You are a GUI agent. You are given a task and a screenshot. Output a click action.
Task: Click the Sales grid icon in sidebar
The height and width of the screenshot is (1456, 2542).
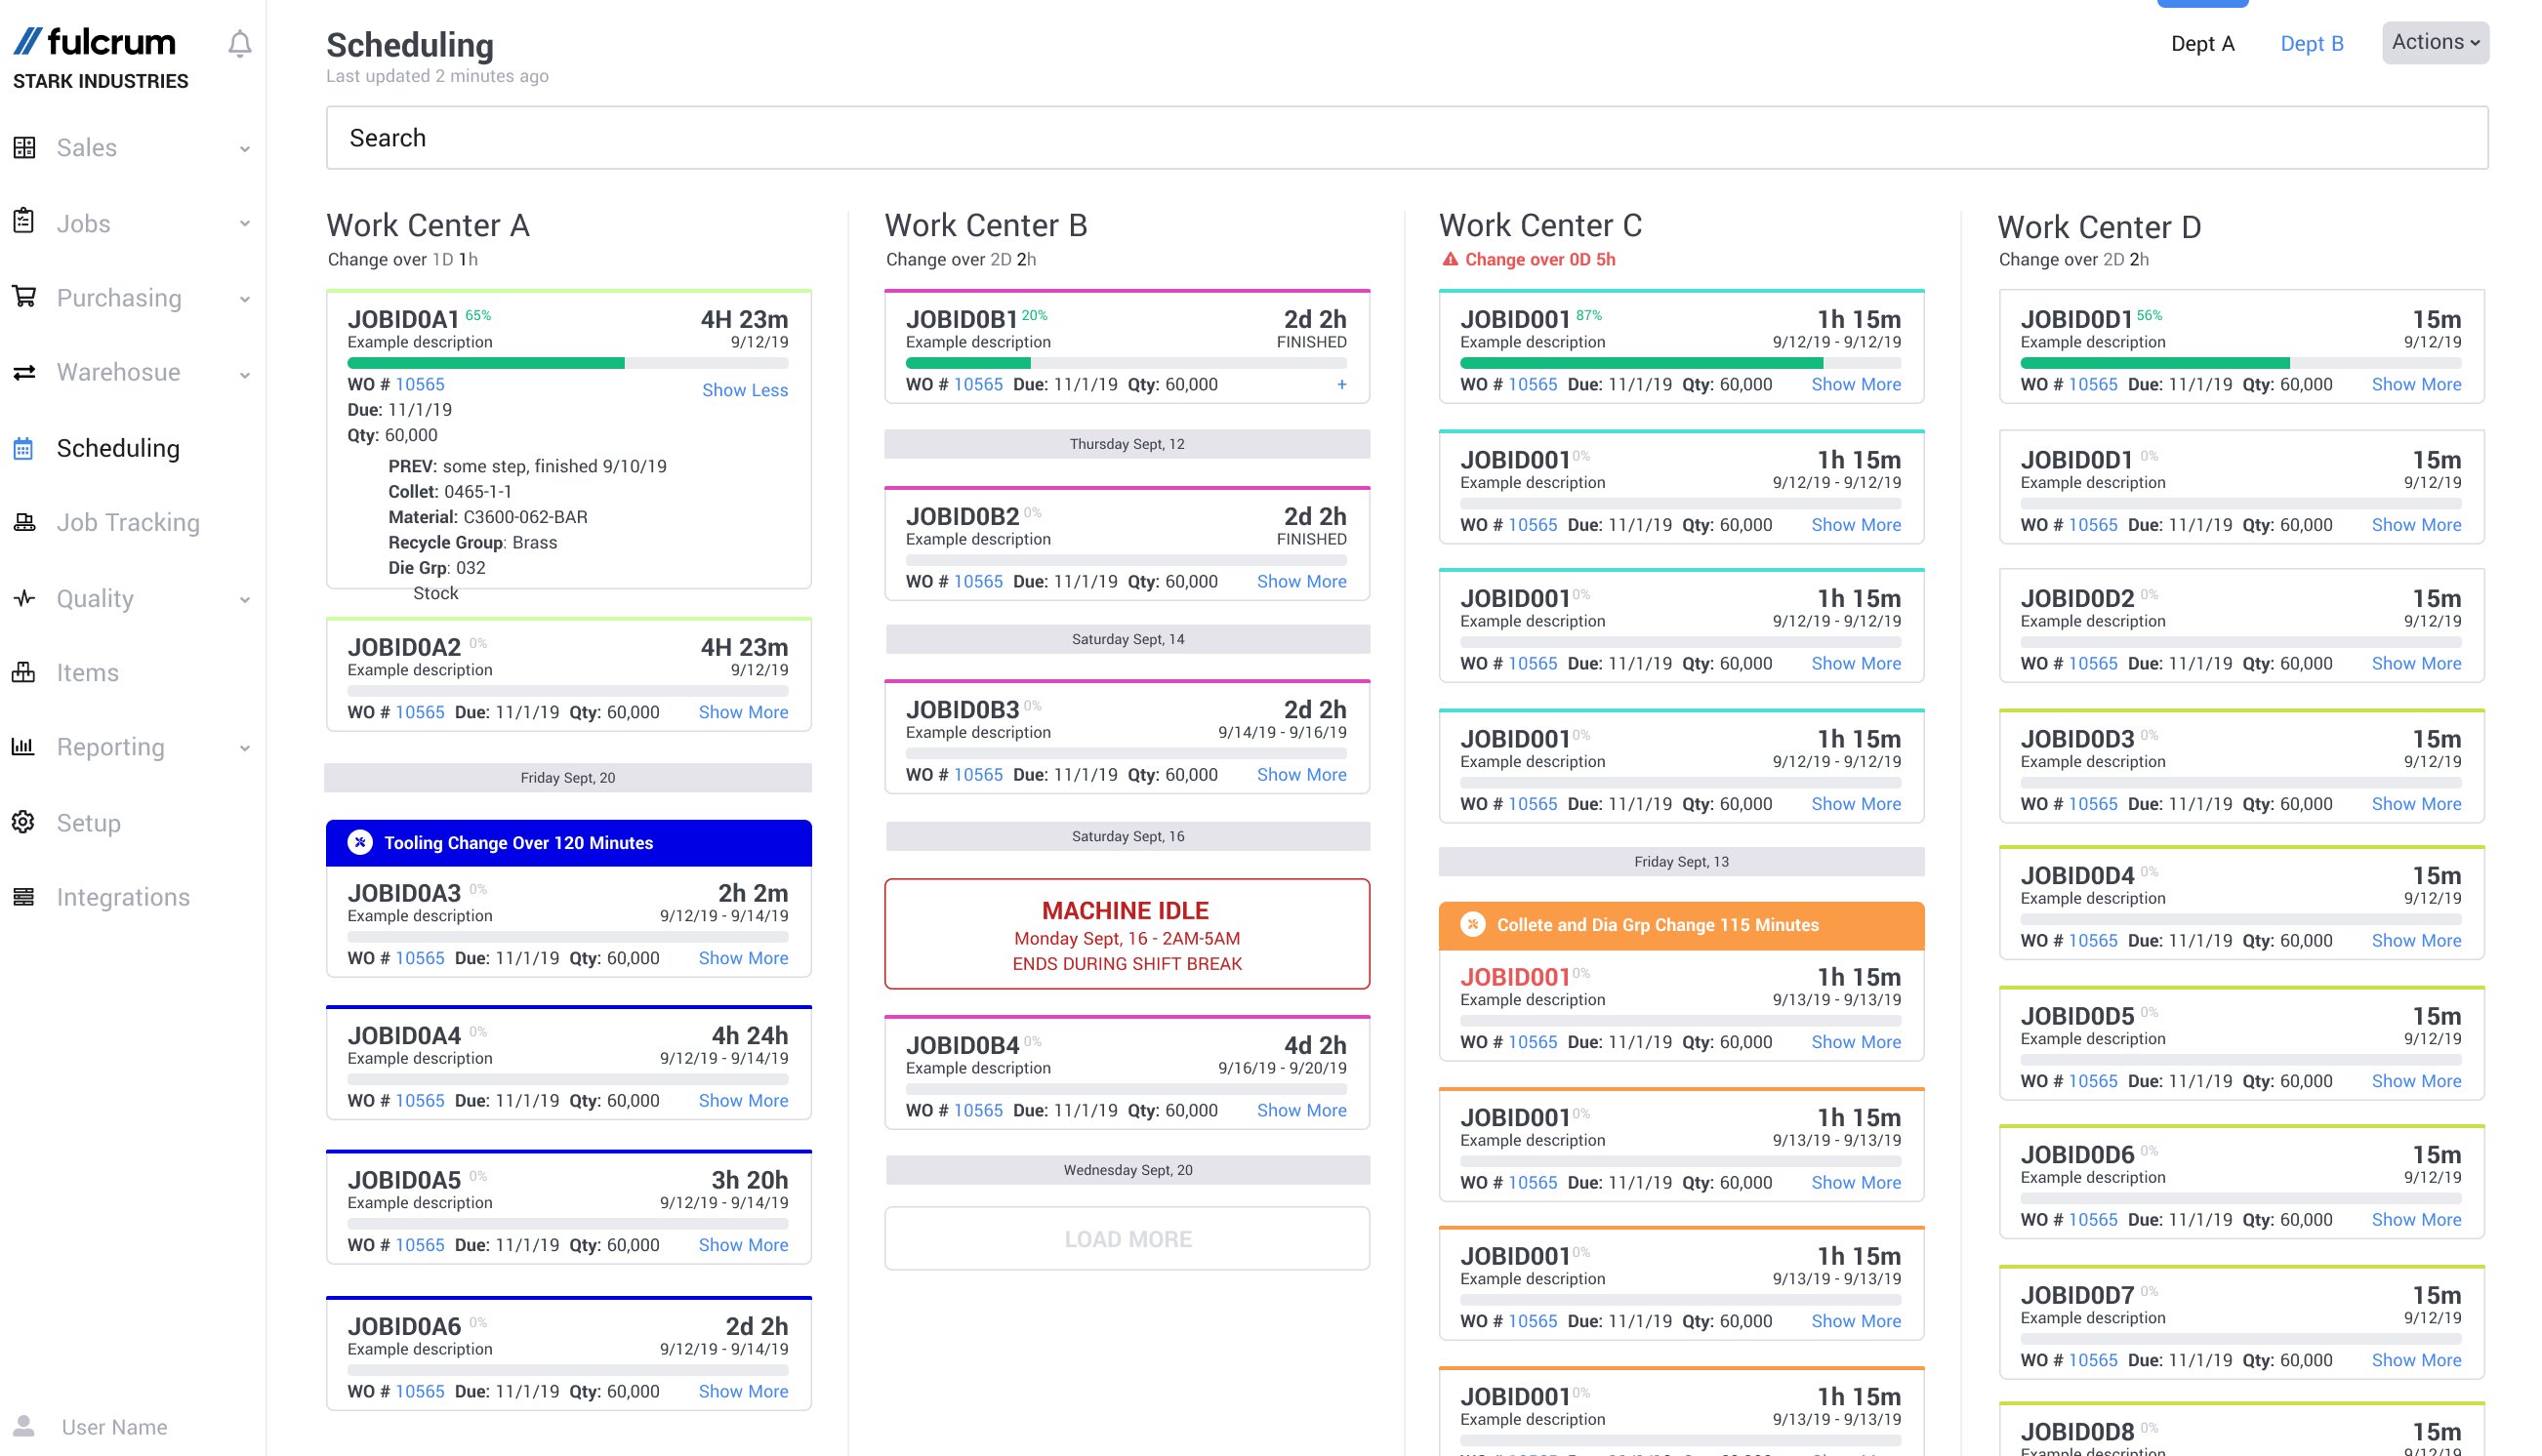coord(24,148)
